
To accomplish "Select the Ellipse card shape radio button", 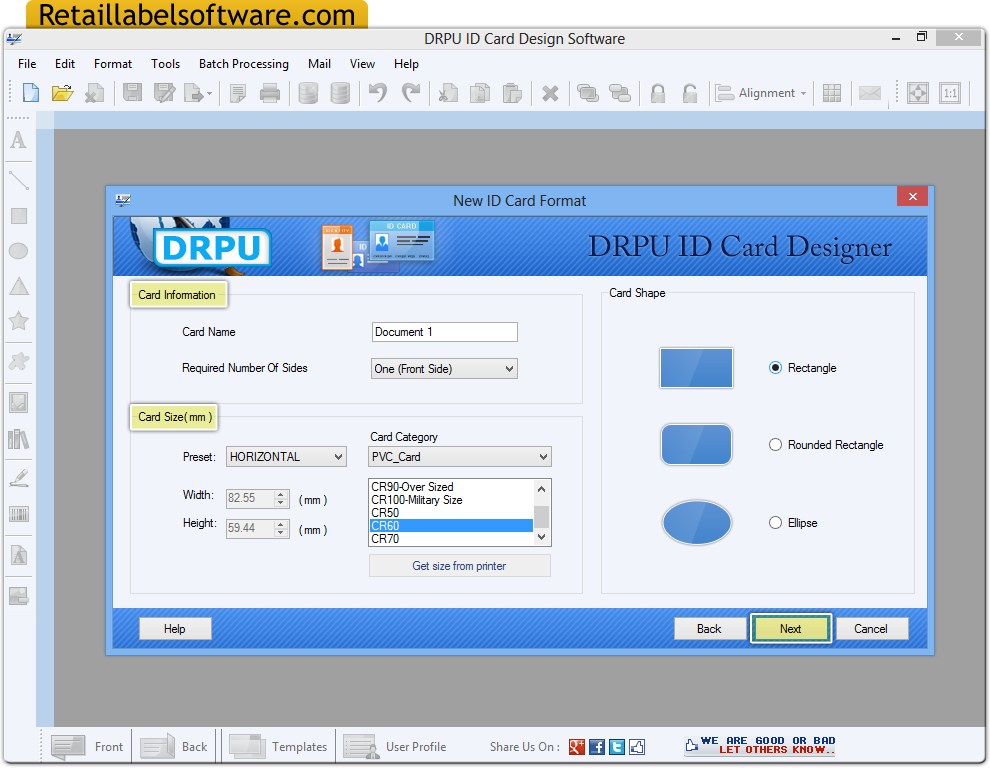I will (775, 522).
